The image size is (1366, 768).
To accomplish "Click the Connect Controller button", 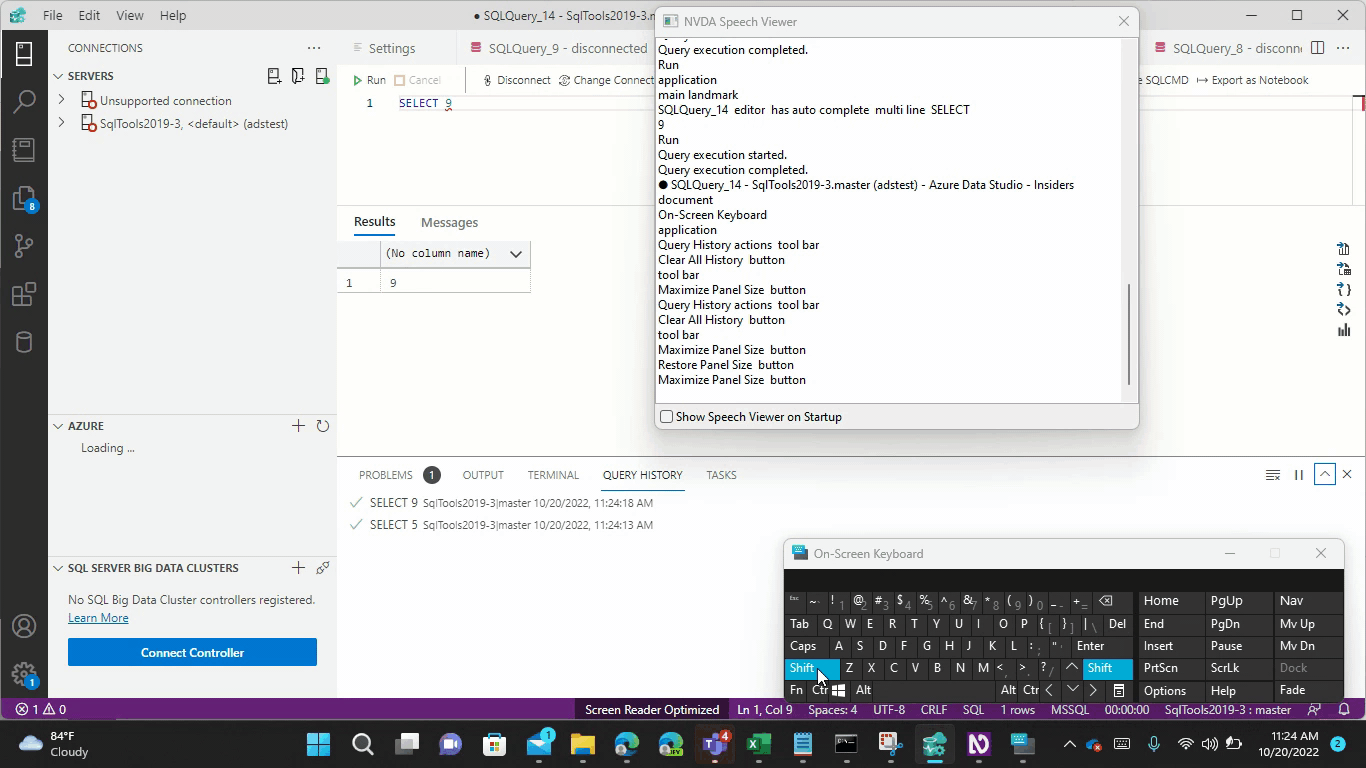I will (x=192, y=652).
